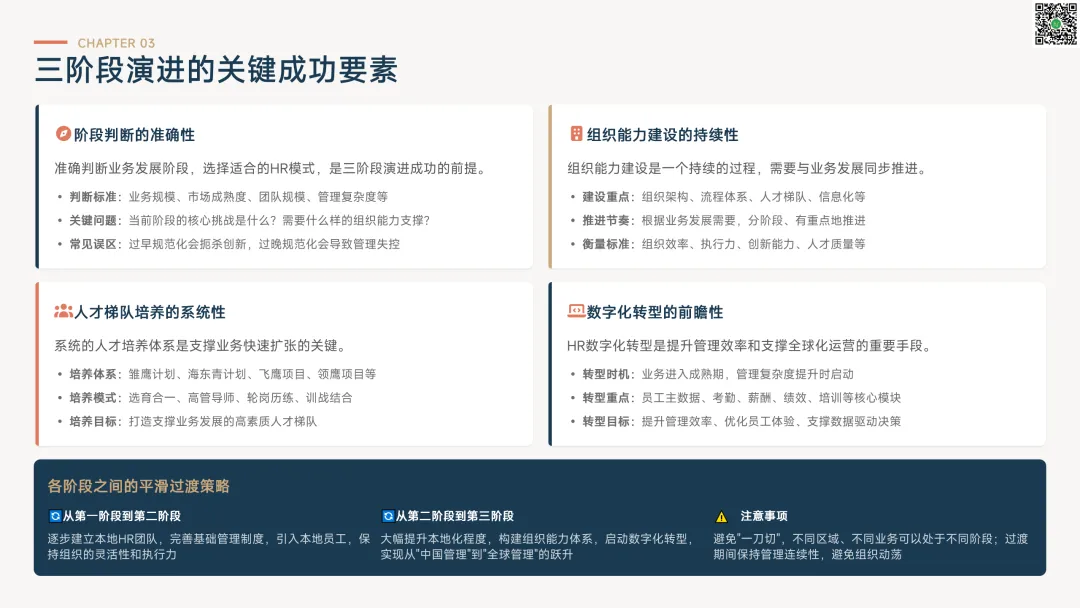Click the paragraph starting 避免"一刀切"

coord(871,547)
